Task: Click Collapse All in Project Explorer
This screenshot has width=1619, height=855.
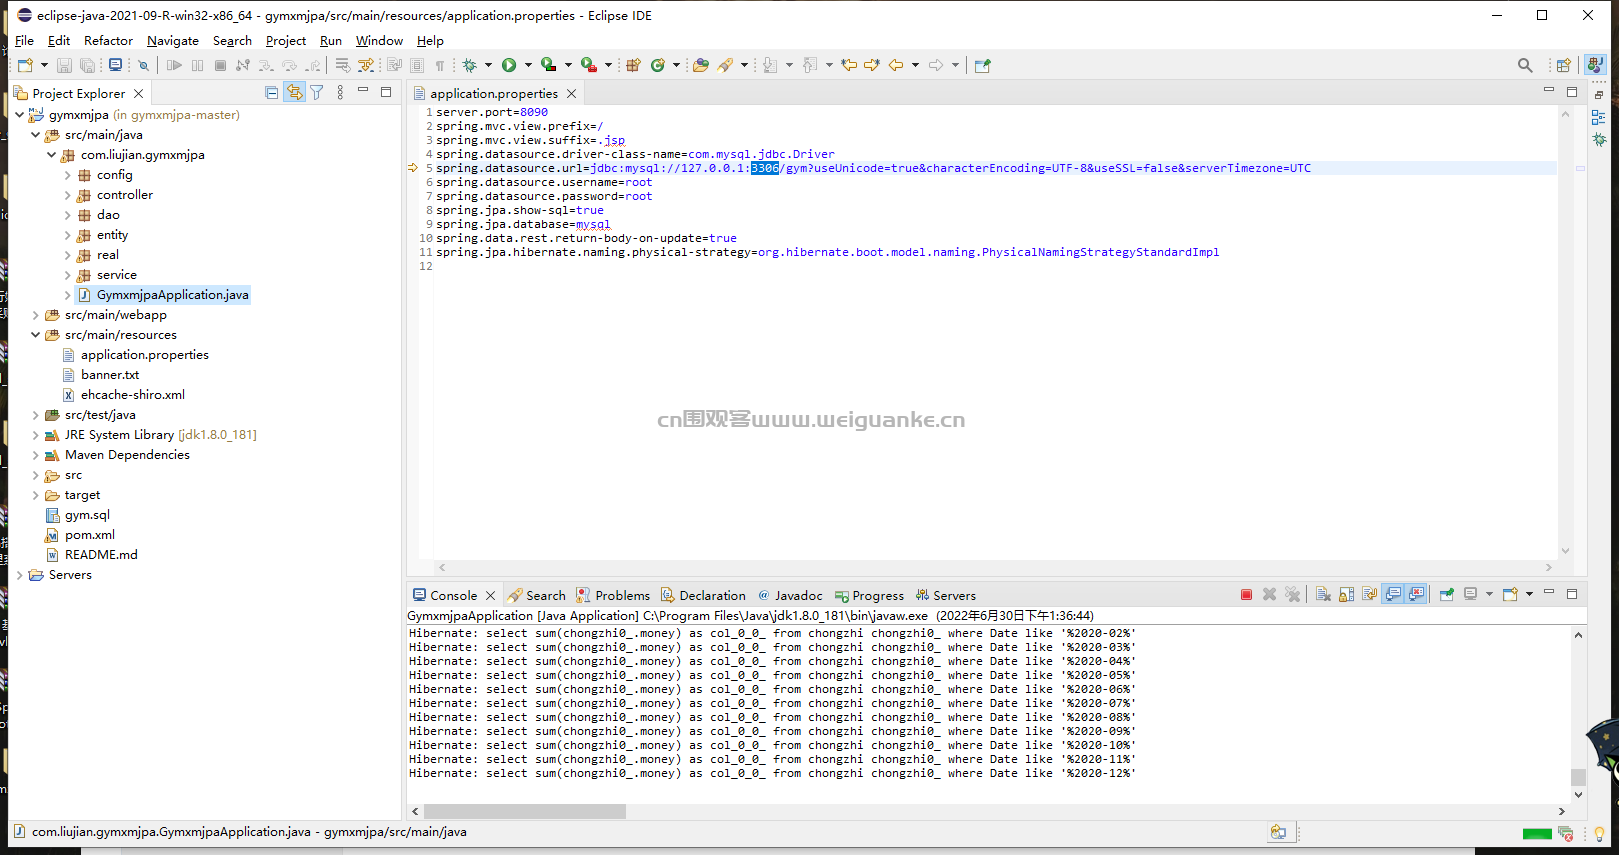Action: click(271, 92)
